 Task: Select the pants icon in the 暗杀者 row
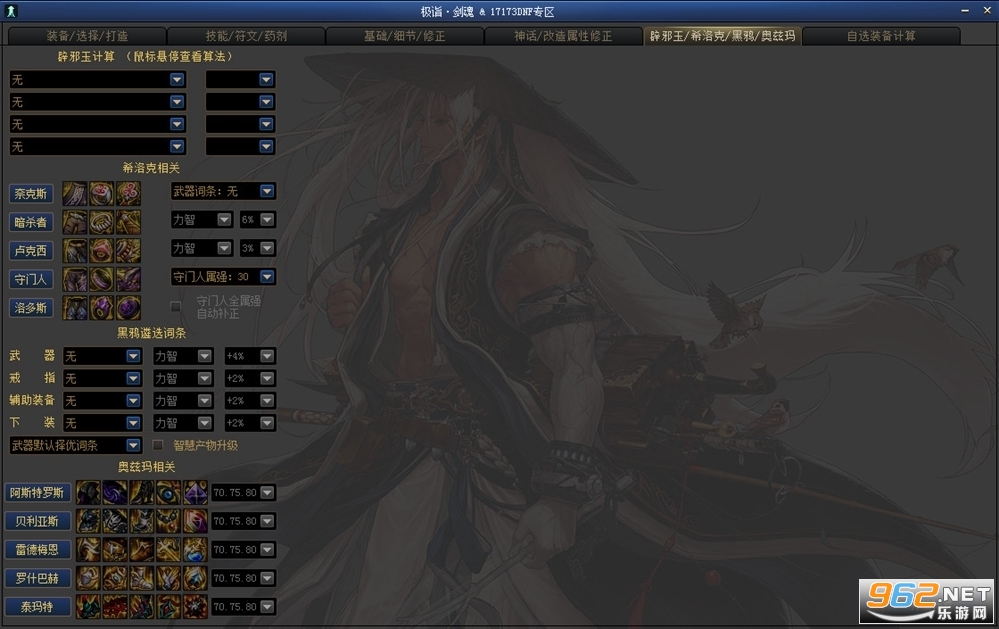coord(75,222)
